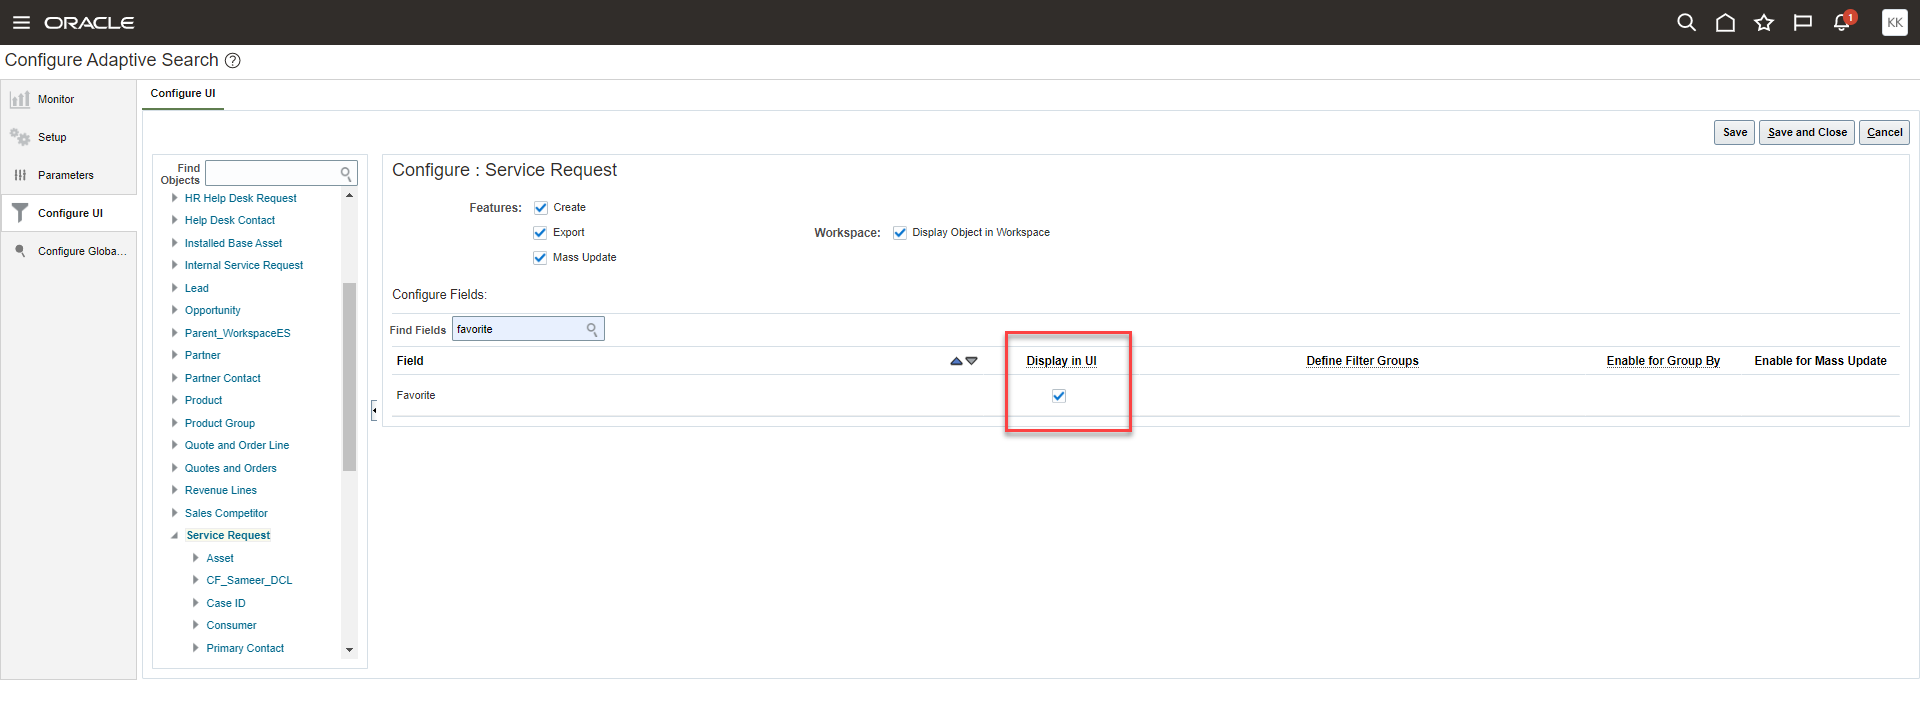Click the tree scroll-down arrow
This screenshot has height=702, width=1920.
click(x=349, y=650)
